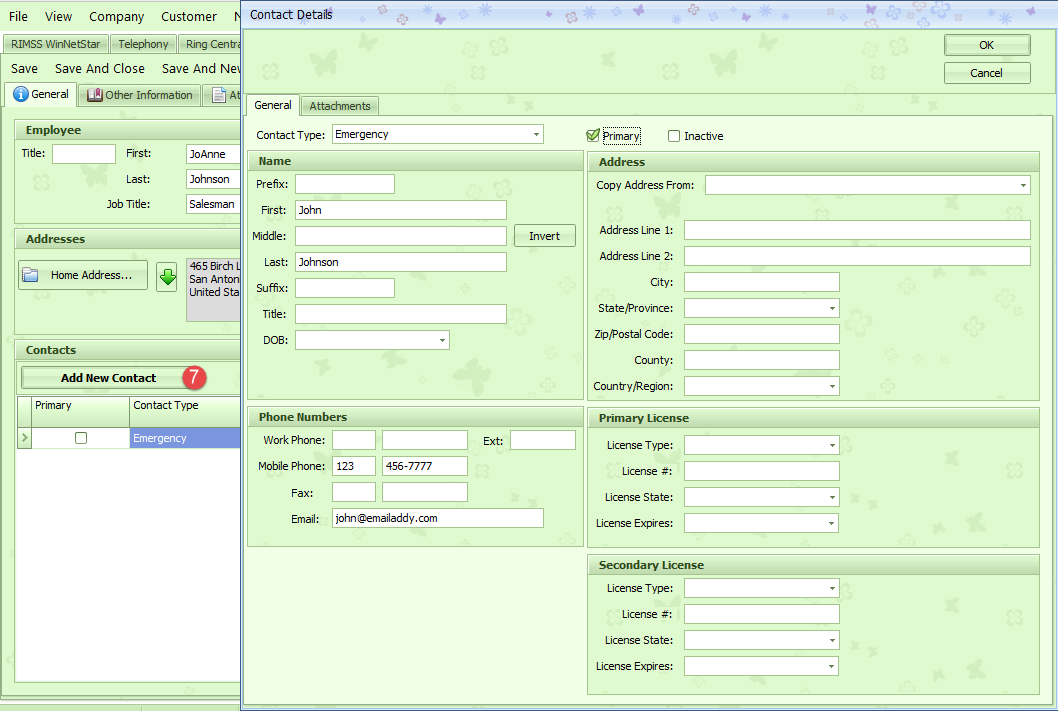Click the Home Address folder button
This screenshot has width=1058, height=711.
pos(83,275)
